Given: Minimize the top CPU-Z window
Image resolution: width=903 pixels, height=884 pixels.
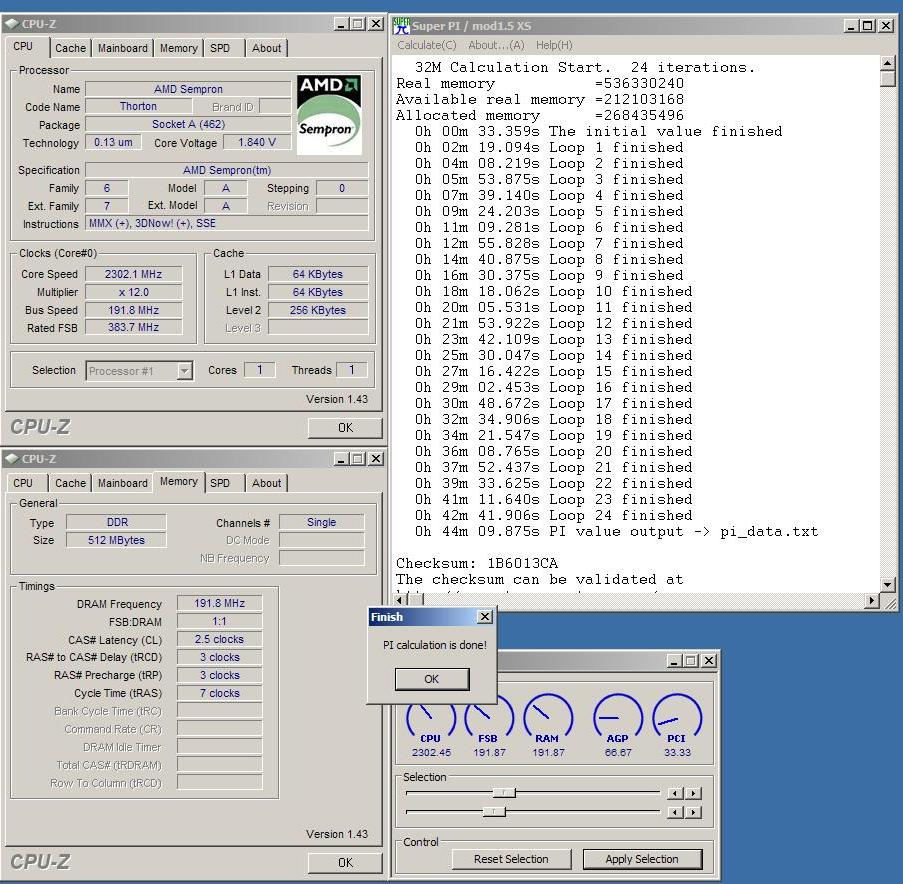Looking at the screenshot, I should coord(341,24).
